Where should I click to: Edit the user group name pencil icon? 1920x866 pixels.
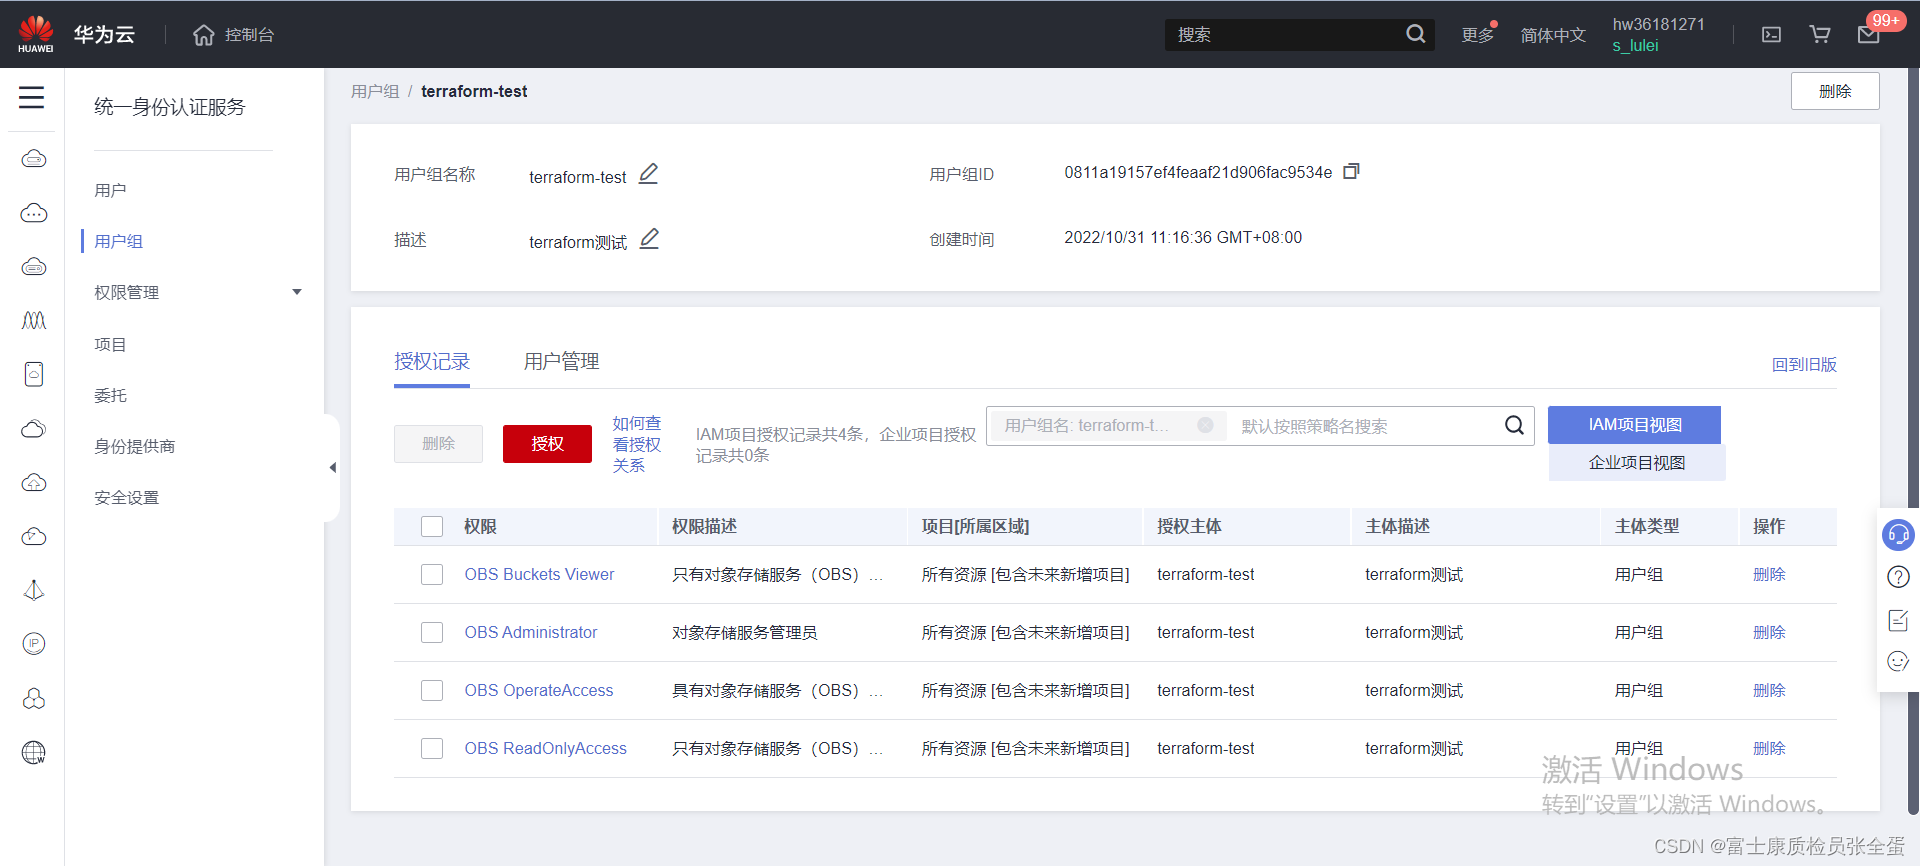pyautogui.click(x=648, y=174)
